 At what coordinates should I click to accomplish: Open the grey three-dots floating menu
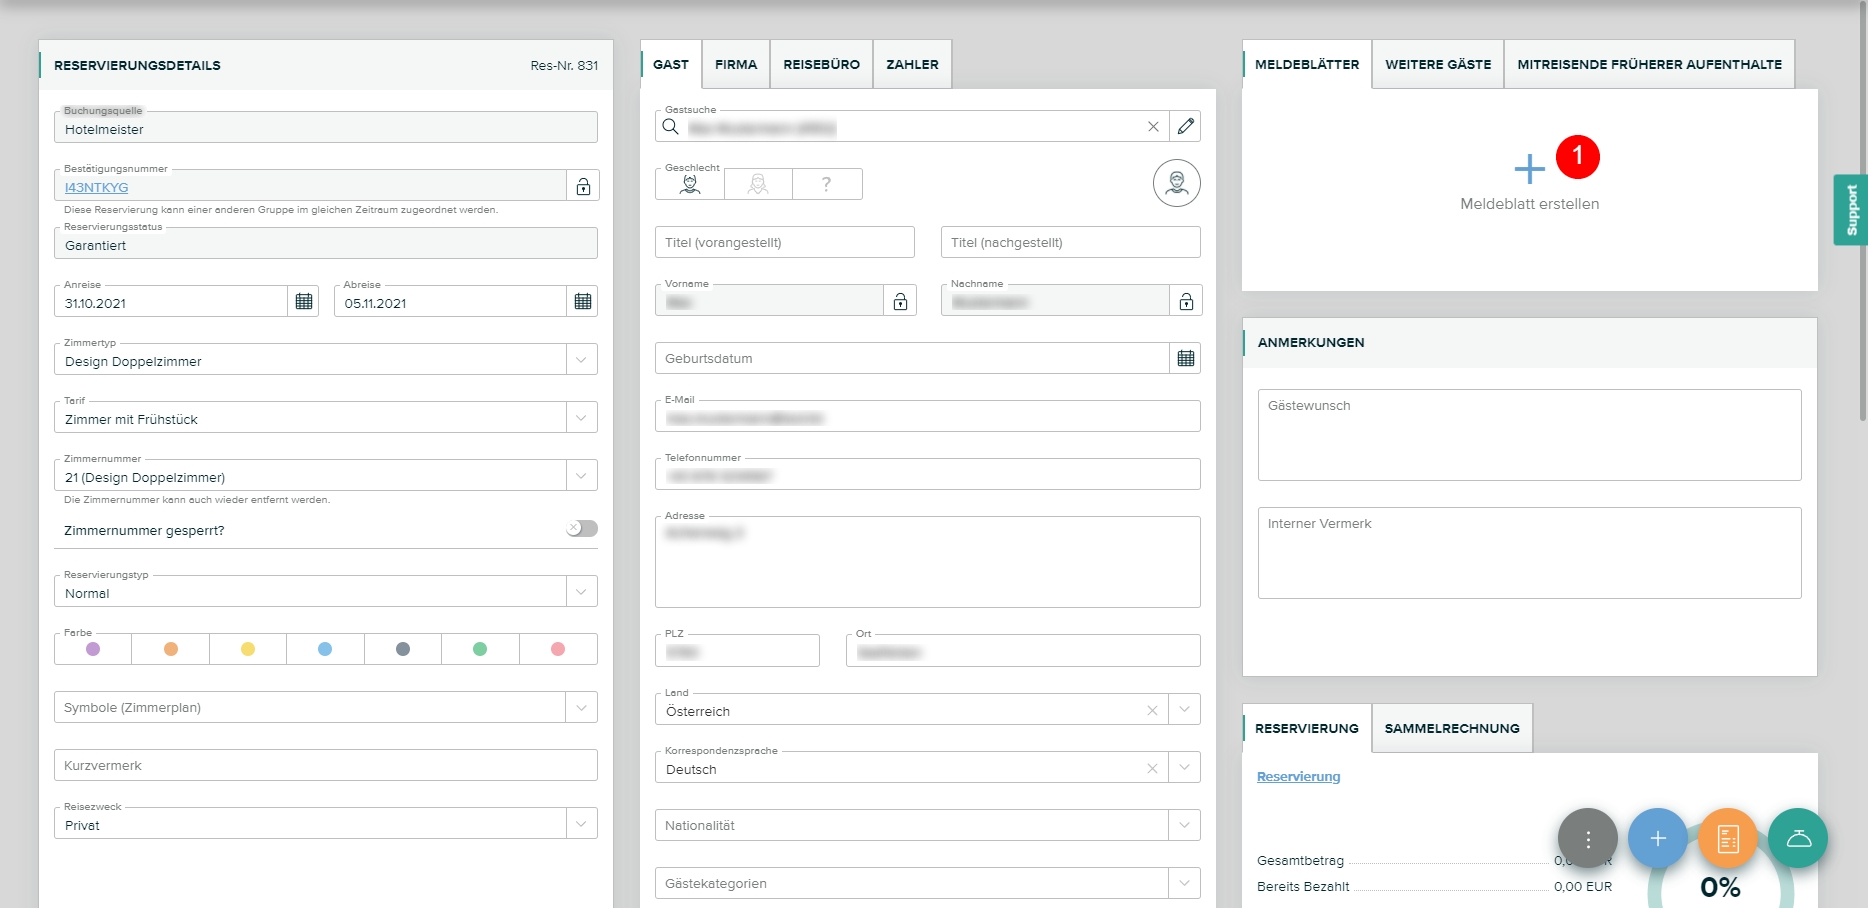1587,838
